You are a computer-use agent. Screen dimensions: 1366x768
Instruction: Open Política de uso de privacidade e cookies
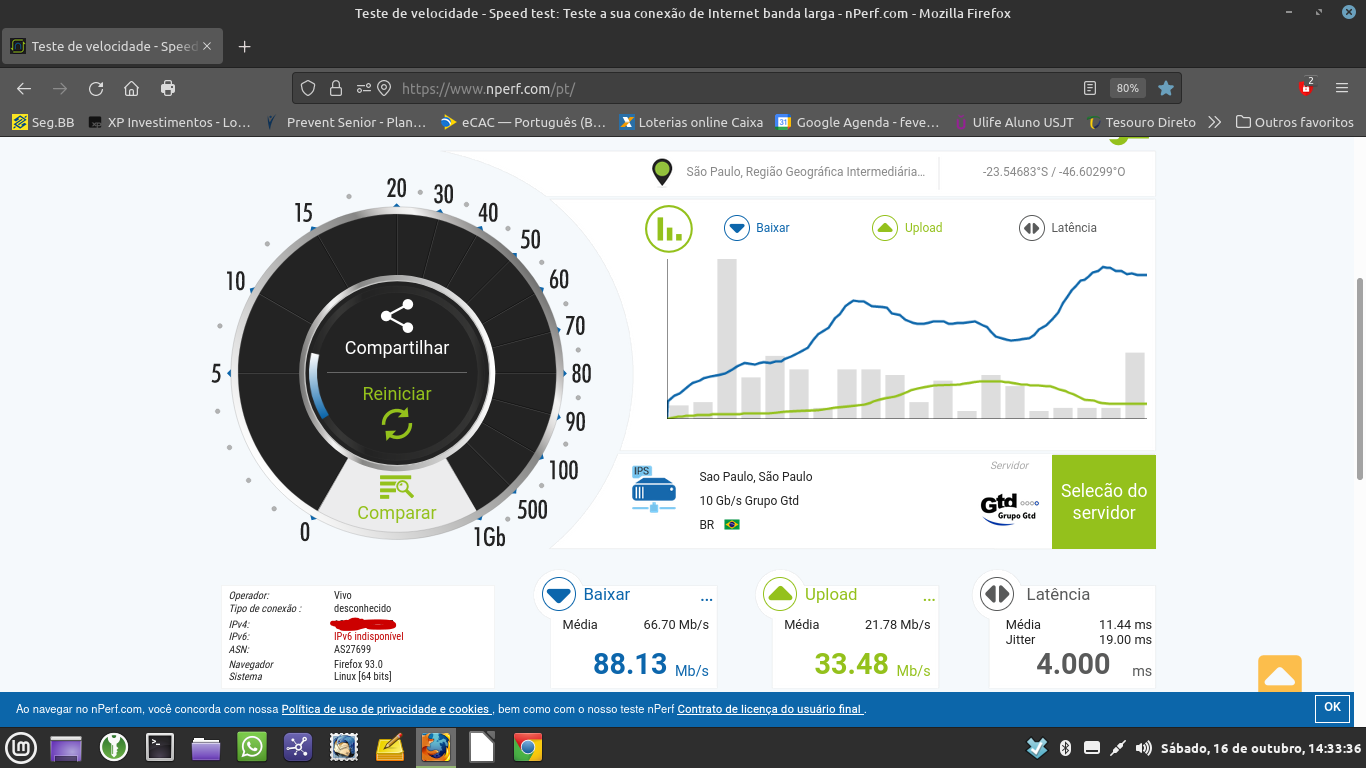(x=386, y=709)
